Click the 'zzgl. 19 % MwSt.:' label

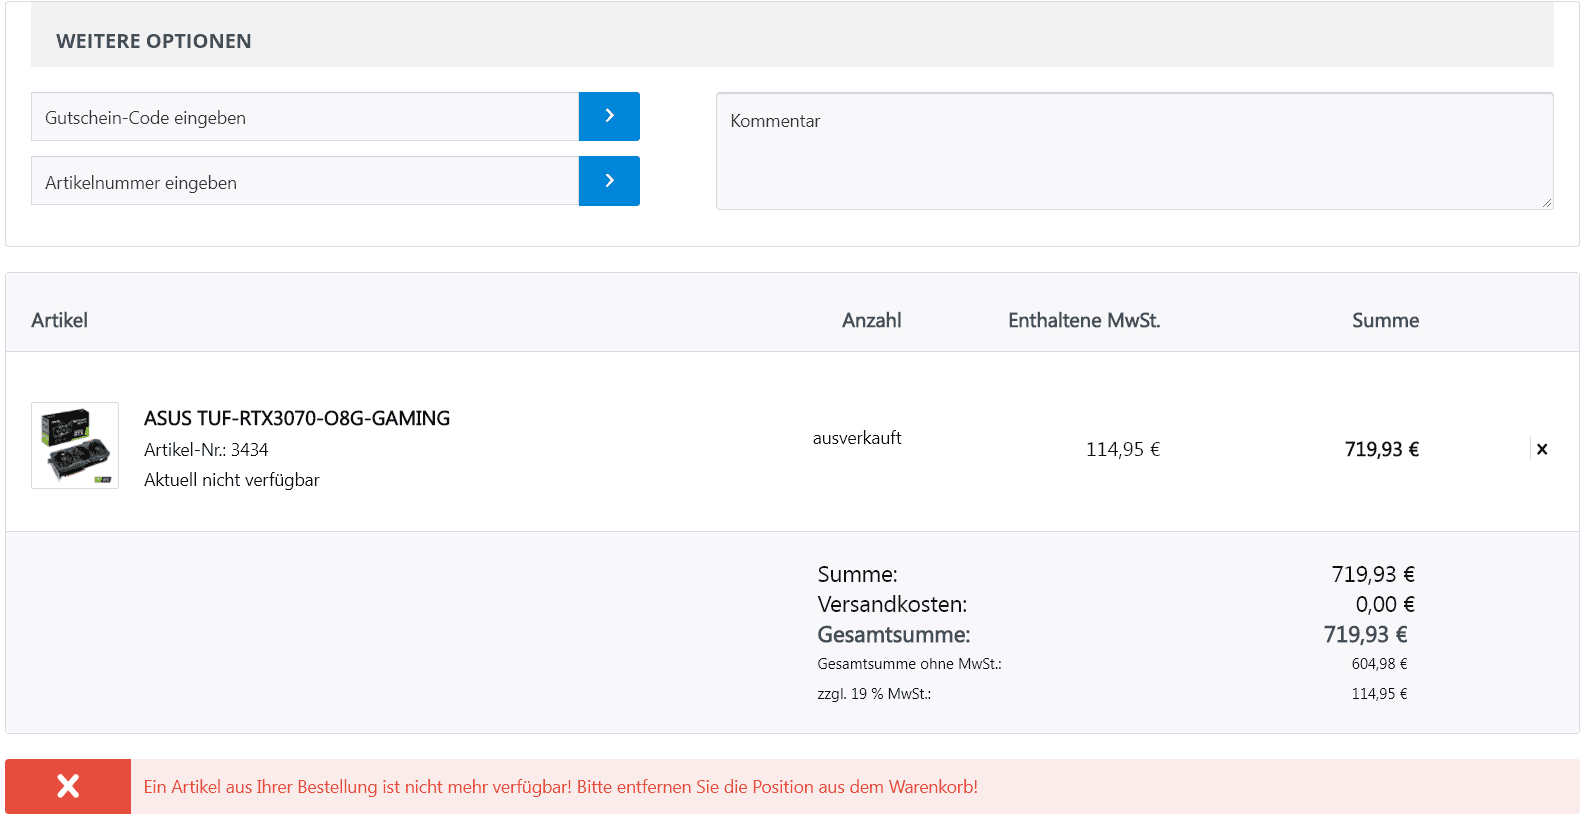point(874,694)
